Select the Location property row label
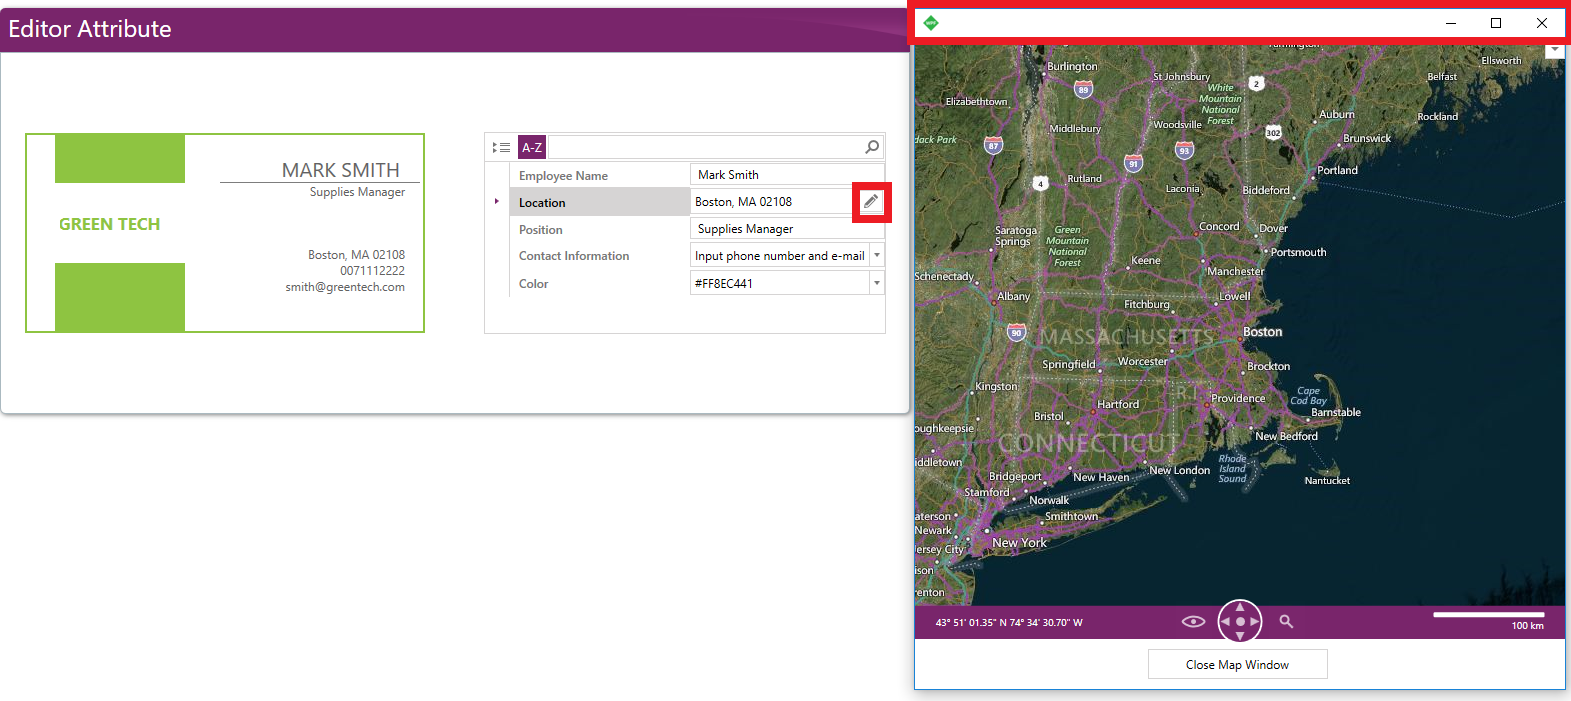This screenshot has width=1571, height=701. pyautogui.click(x=542, y=203)
